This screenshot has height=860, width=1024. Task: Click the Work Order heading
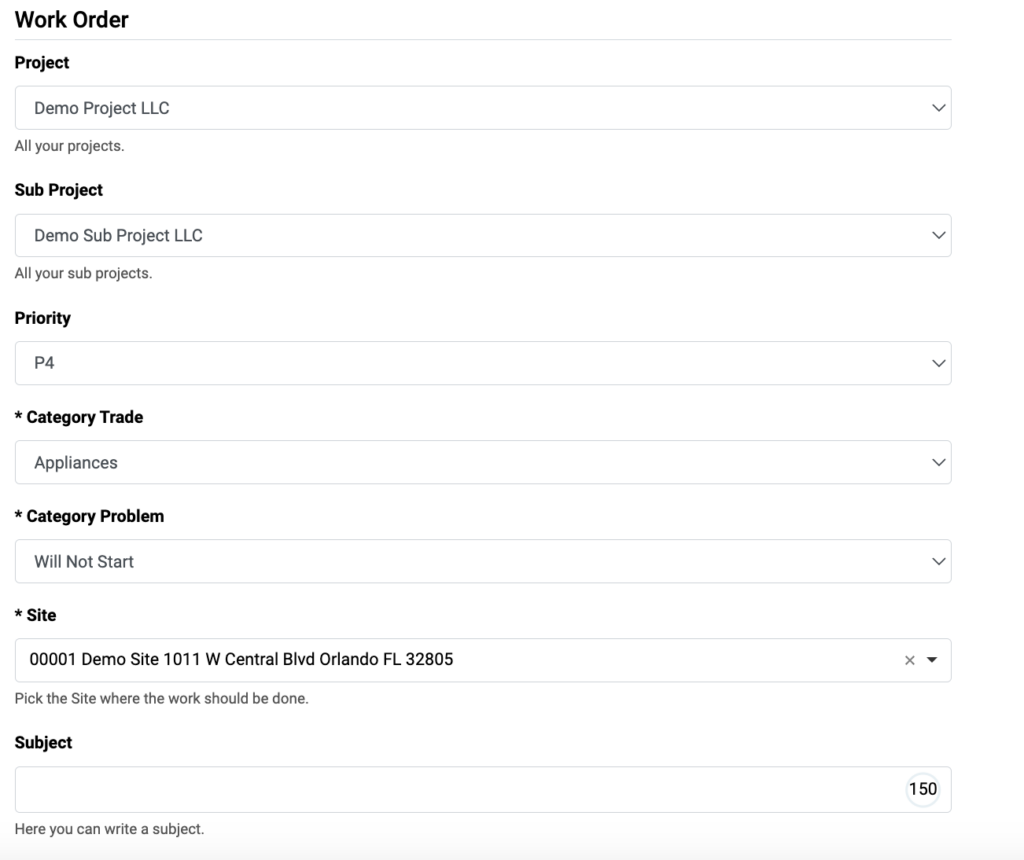(71, 20)
